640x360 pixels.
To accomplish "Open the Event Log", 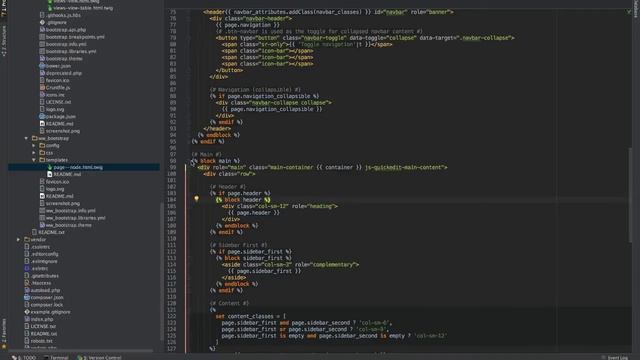I will 615,358.
